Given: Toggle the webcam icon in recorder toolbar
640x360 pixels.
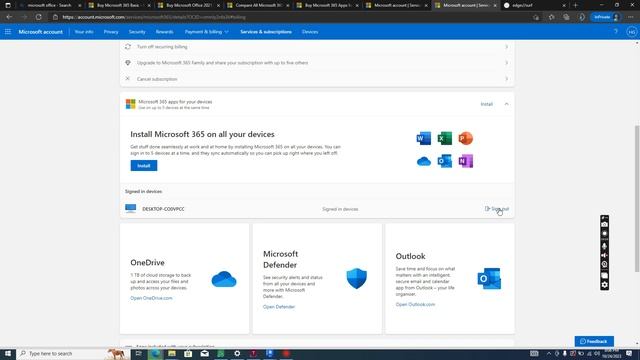Looking at the screenshot, I should [x=604, y=264].
